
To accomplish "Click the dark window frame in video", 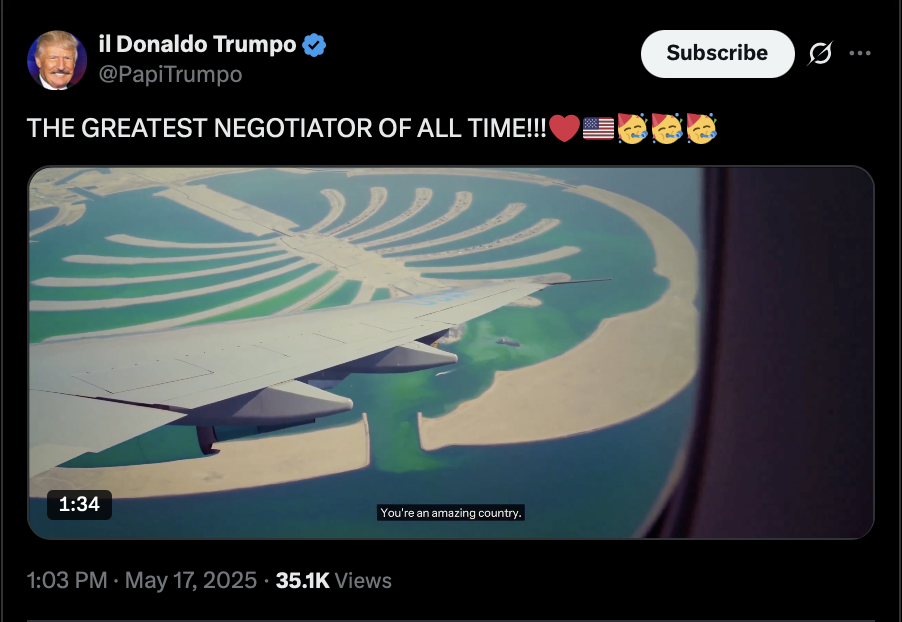I will tap(788, 352).
